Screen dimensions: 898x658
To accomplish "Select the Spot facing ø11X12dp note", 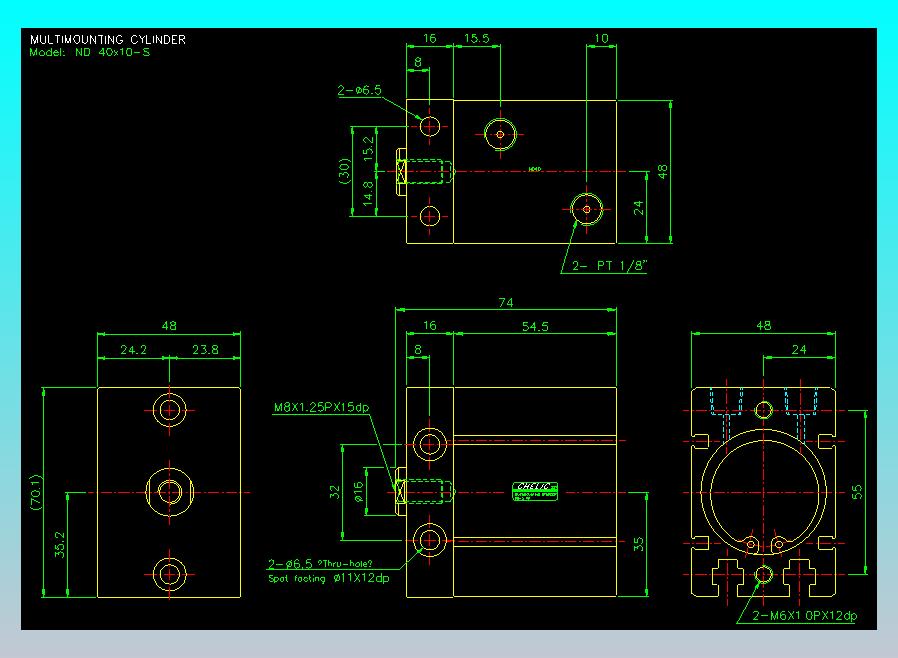I will tap(329, 578).
